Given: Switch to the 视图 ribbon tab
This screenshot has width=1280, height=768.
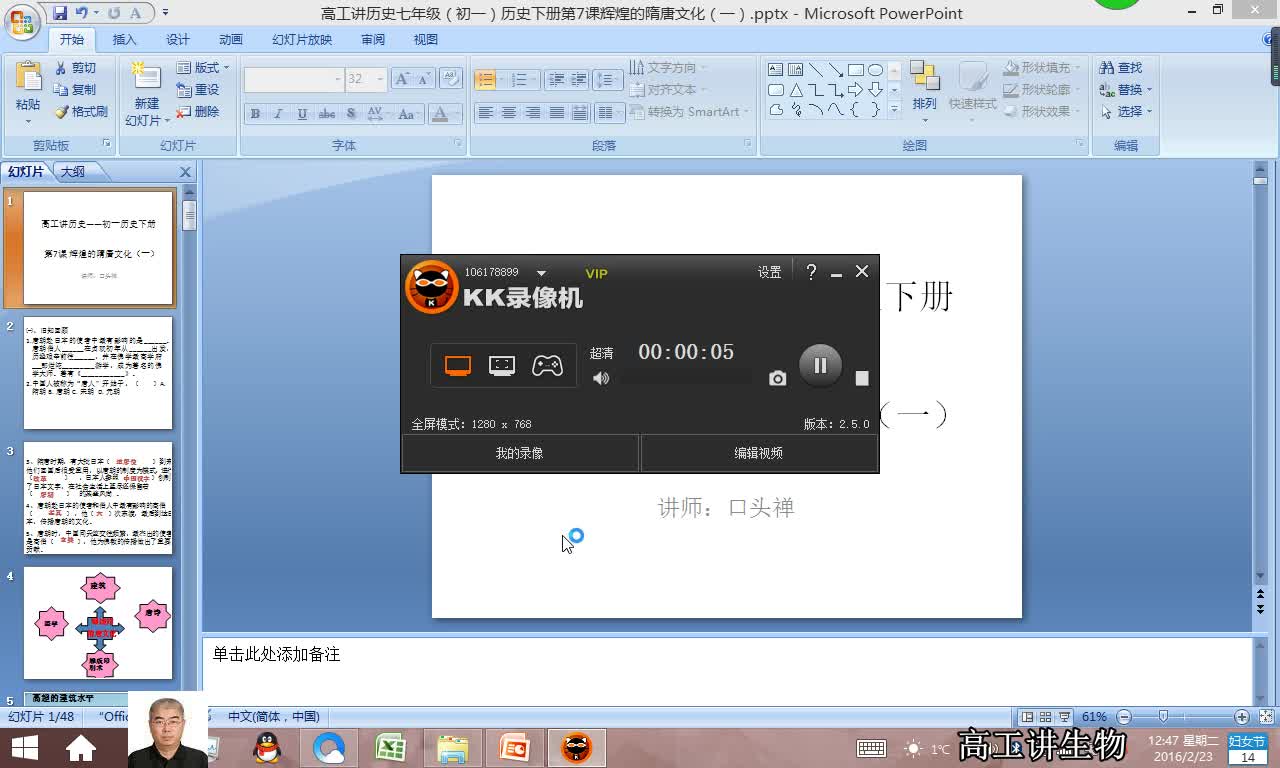Looking at the screenshot, I should point(426,39).
